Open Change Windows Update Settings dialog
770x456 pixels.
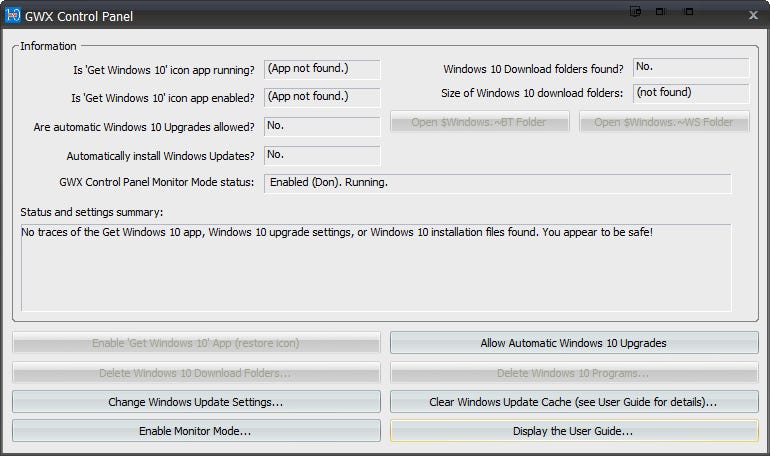(196, 402)
